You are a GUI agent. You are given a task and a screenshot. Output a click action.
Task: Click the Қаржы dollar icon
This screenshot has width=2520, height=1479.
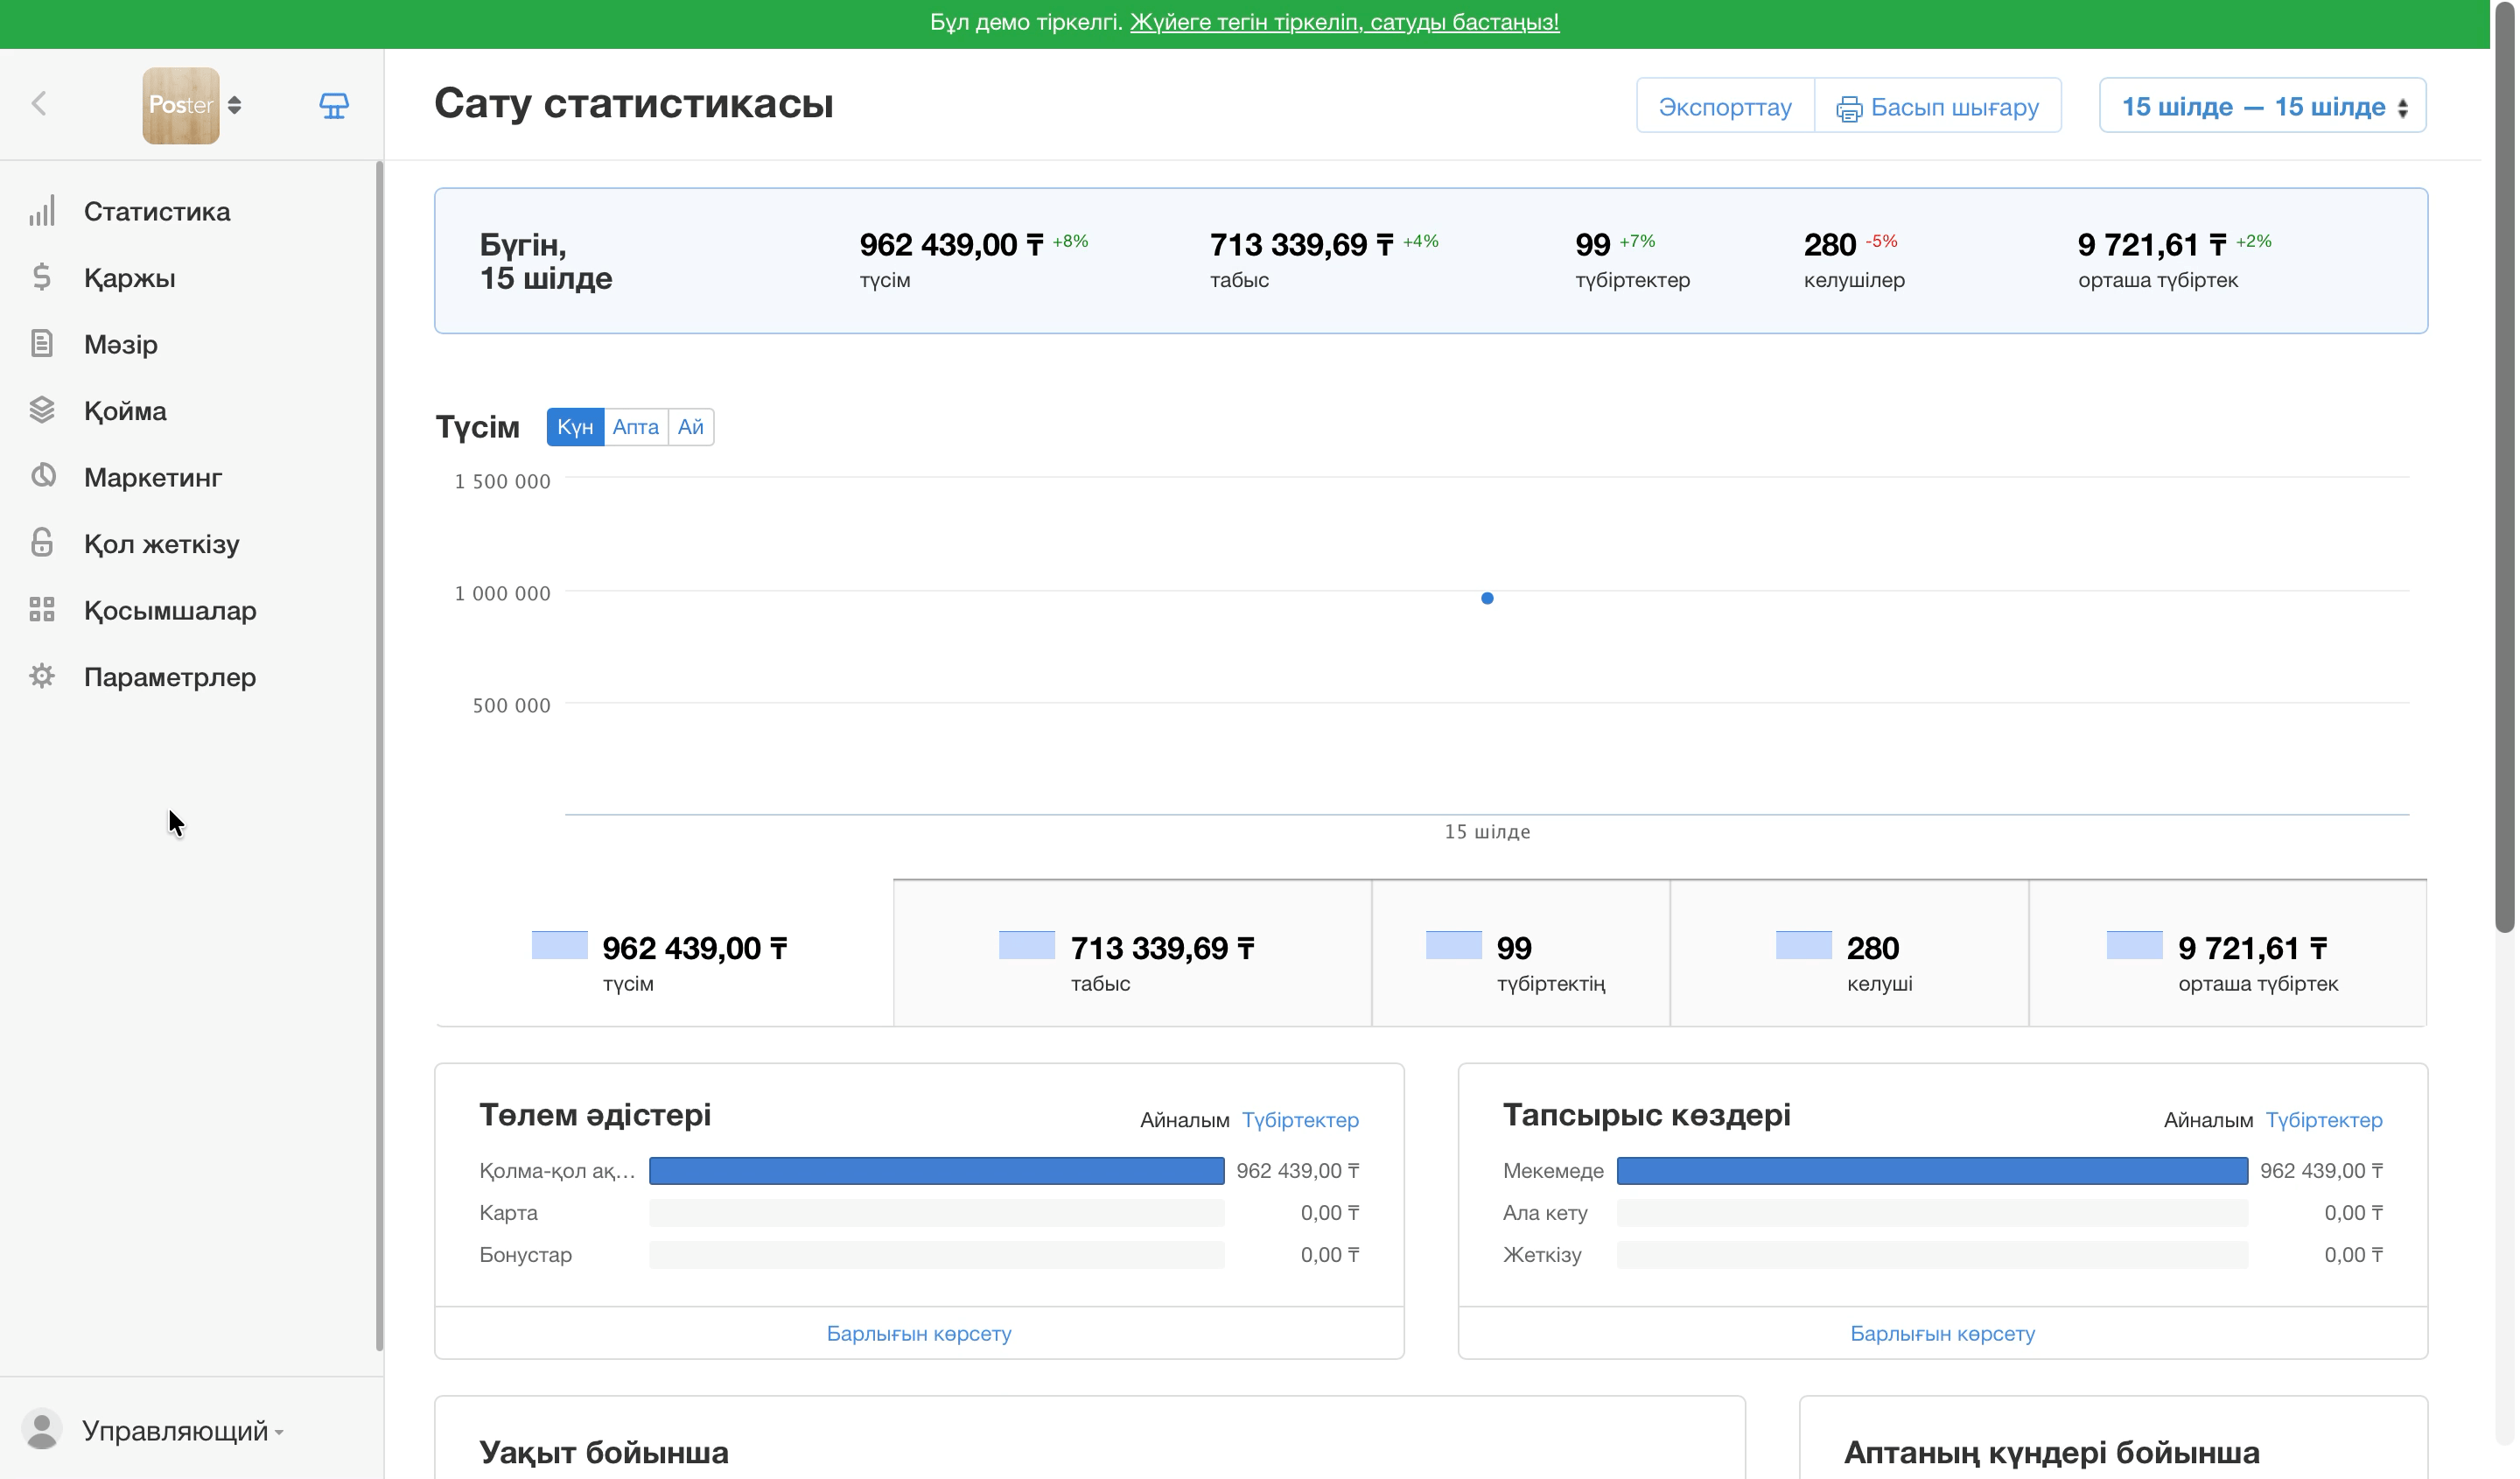[41, 277]
